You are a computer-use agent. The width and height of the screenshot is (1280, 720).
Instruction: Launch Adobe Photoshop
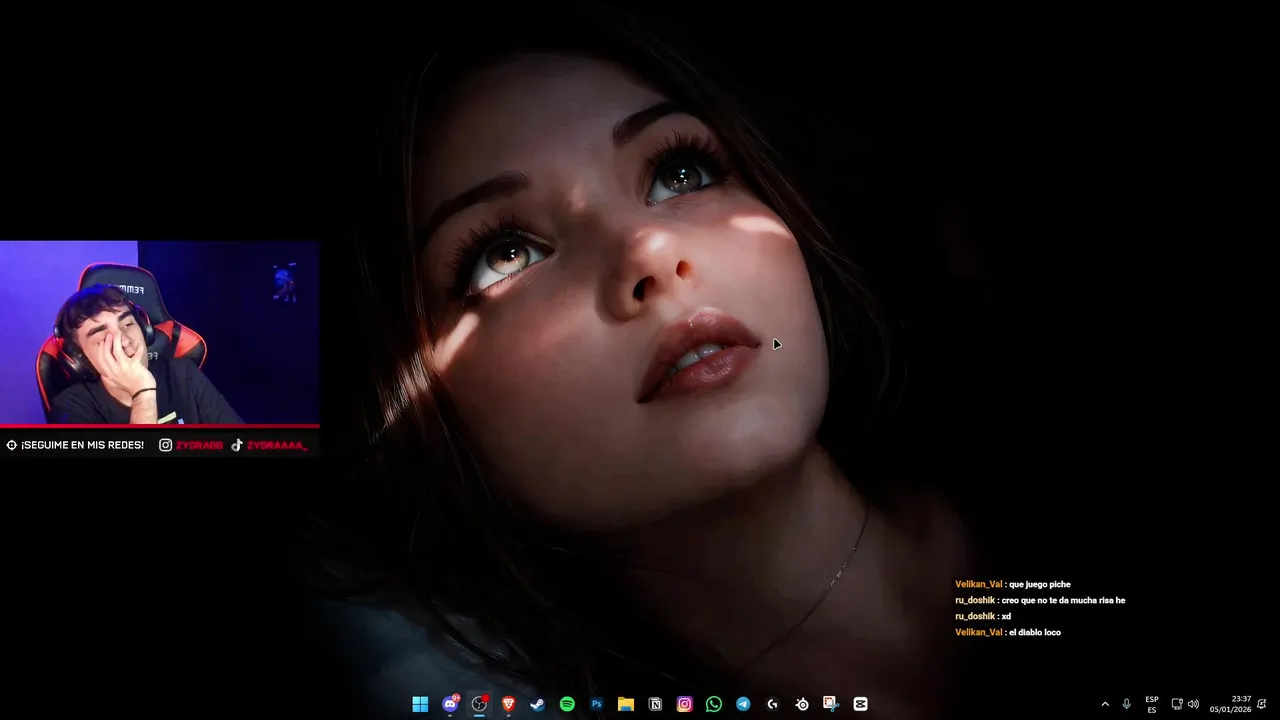(x=596, y=704)
